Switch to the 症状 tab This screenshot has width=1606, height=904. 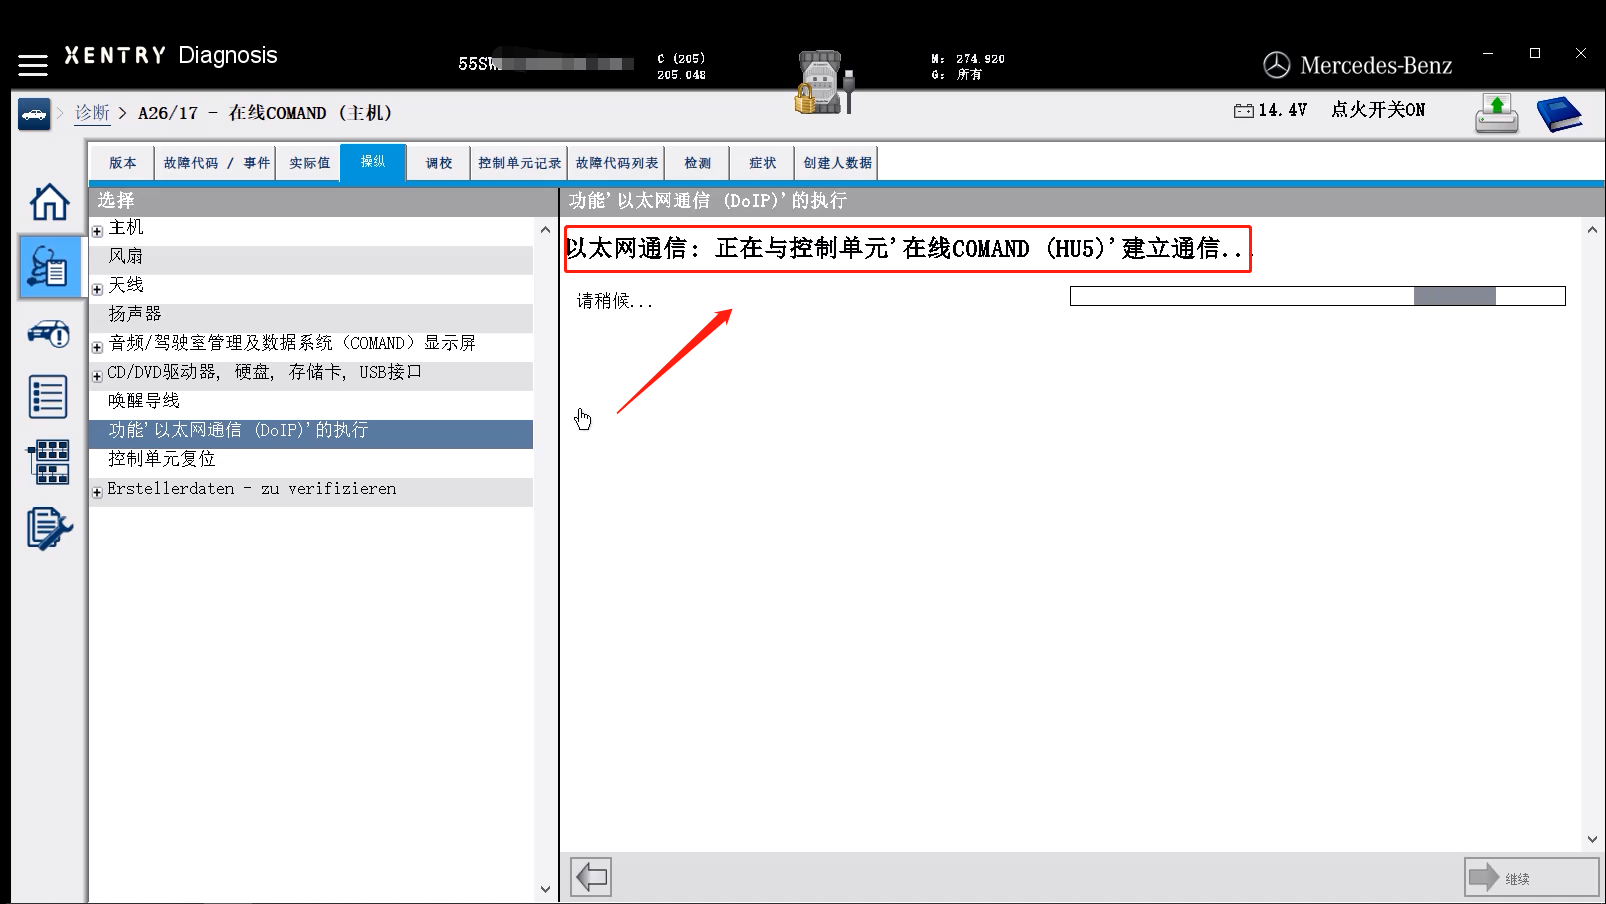[x=762, y=163]
